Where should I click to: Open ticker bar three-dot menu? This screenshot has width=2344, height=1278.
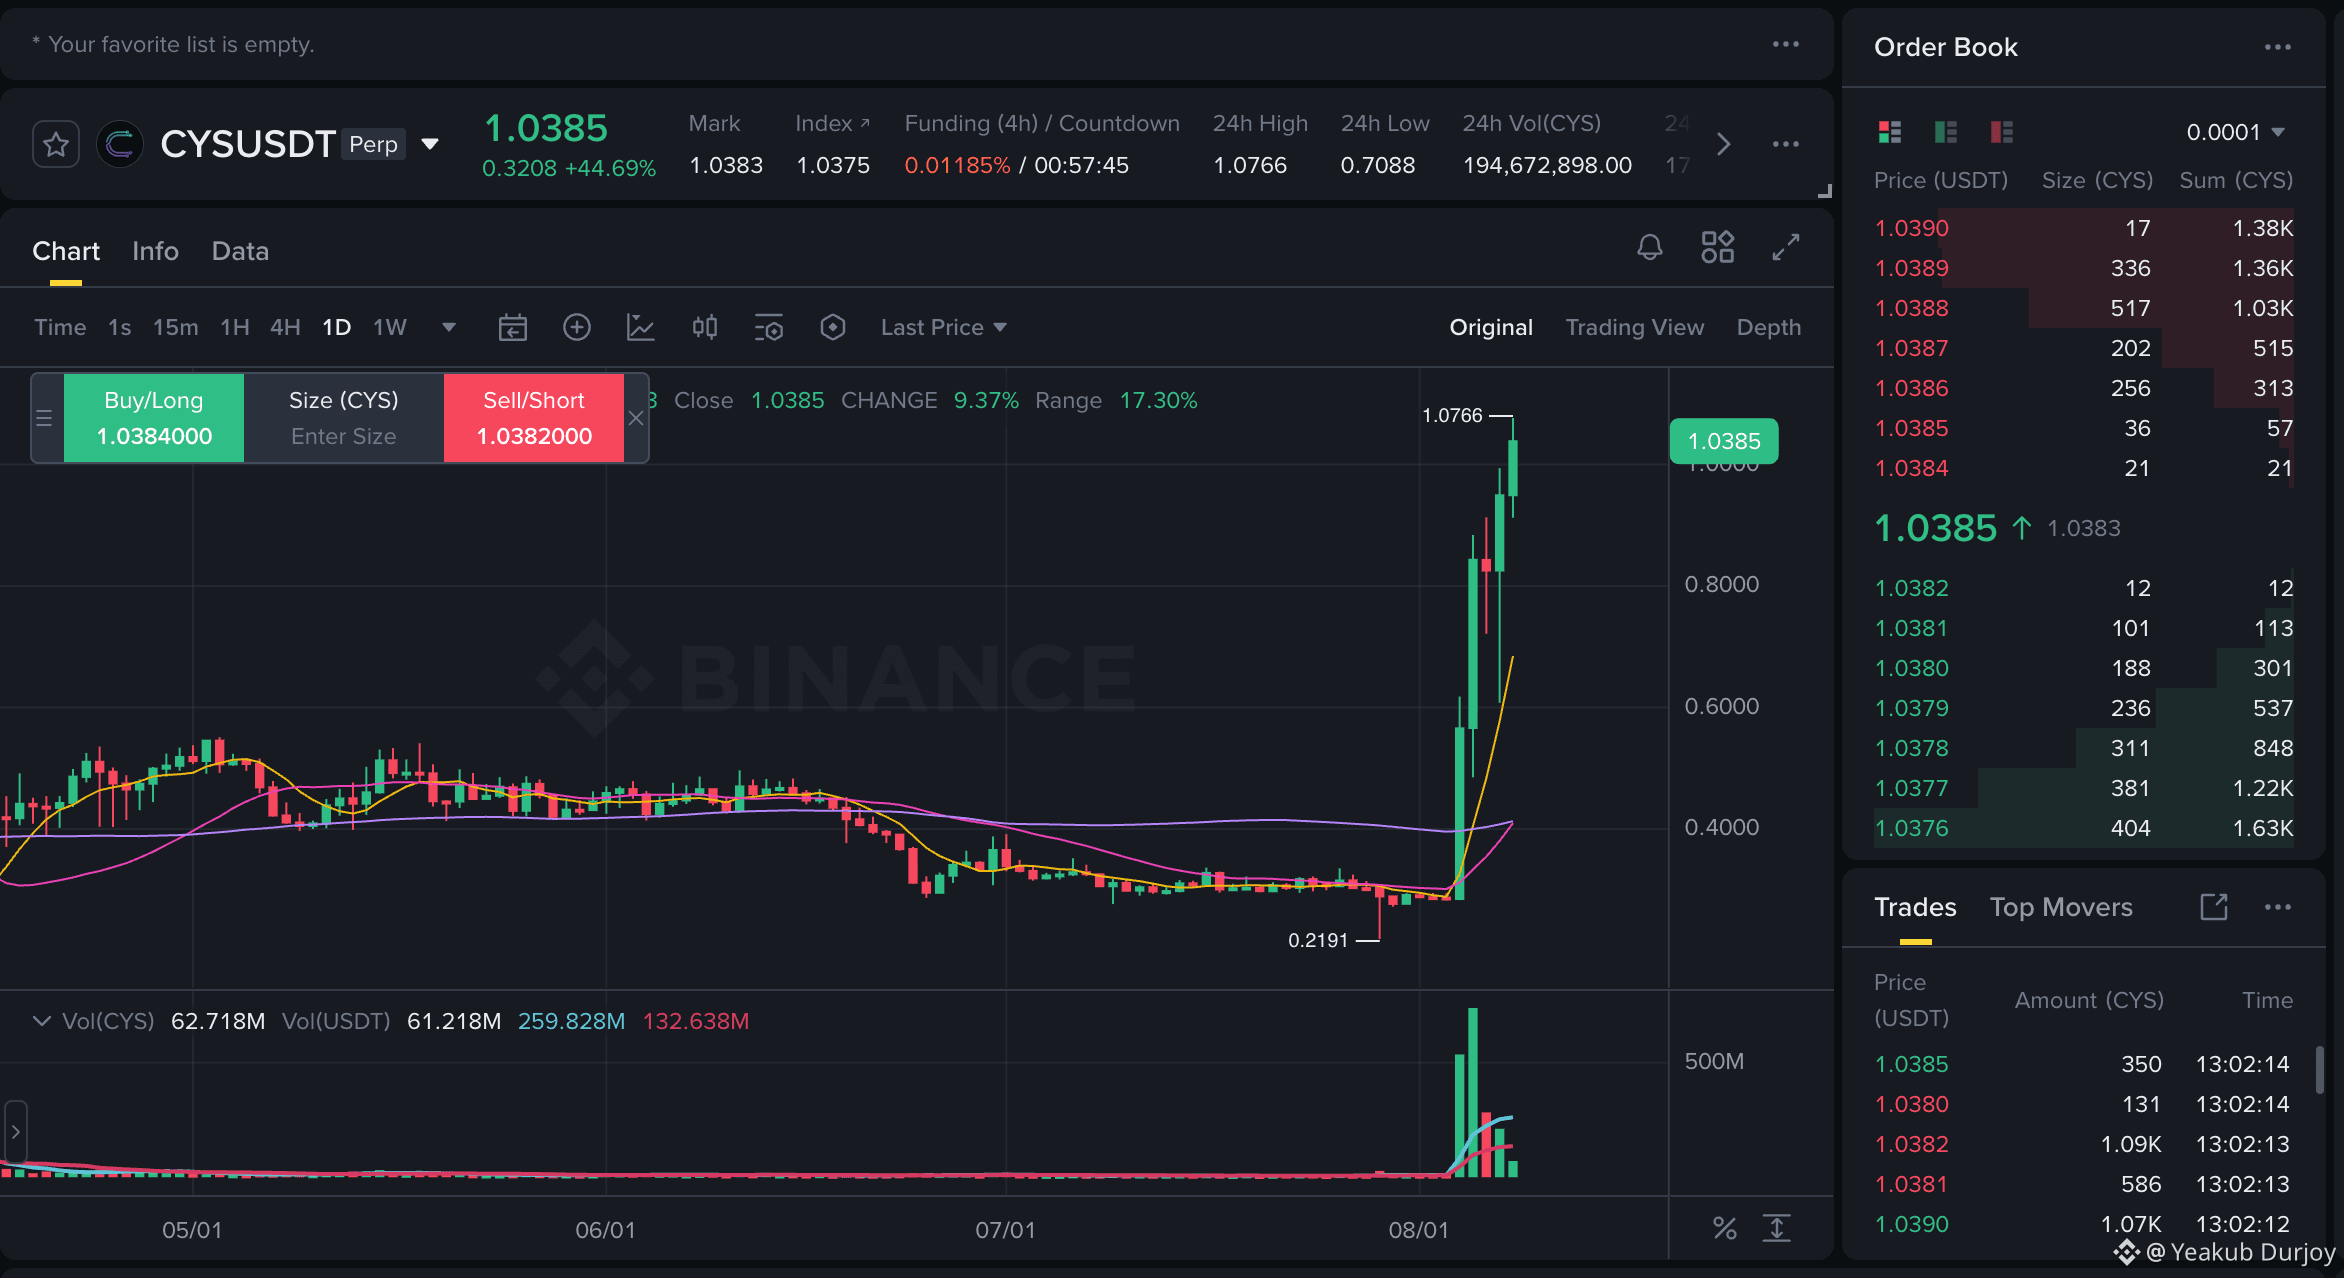pos(1785,145)
